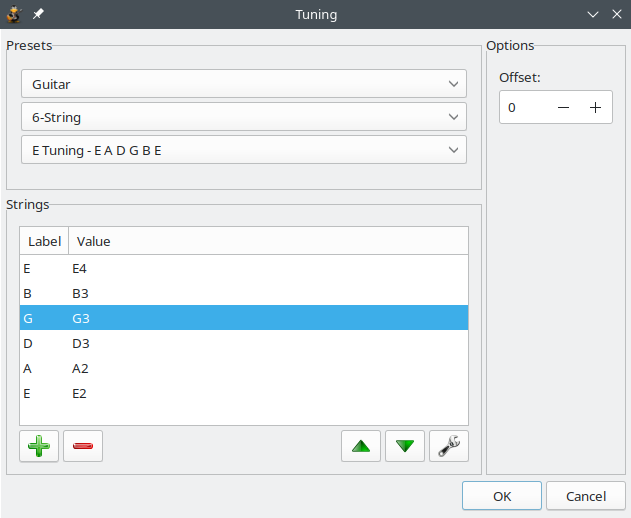
Task: Increase Offset with plus button
Action: tap(596, 108)
